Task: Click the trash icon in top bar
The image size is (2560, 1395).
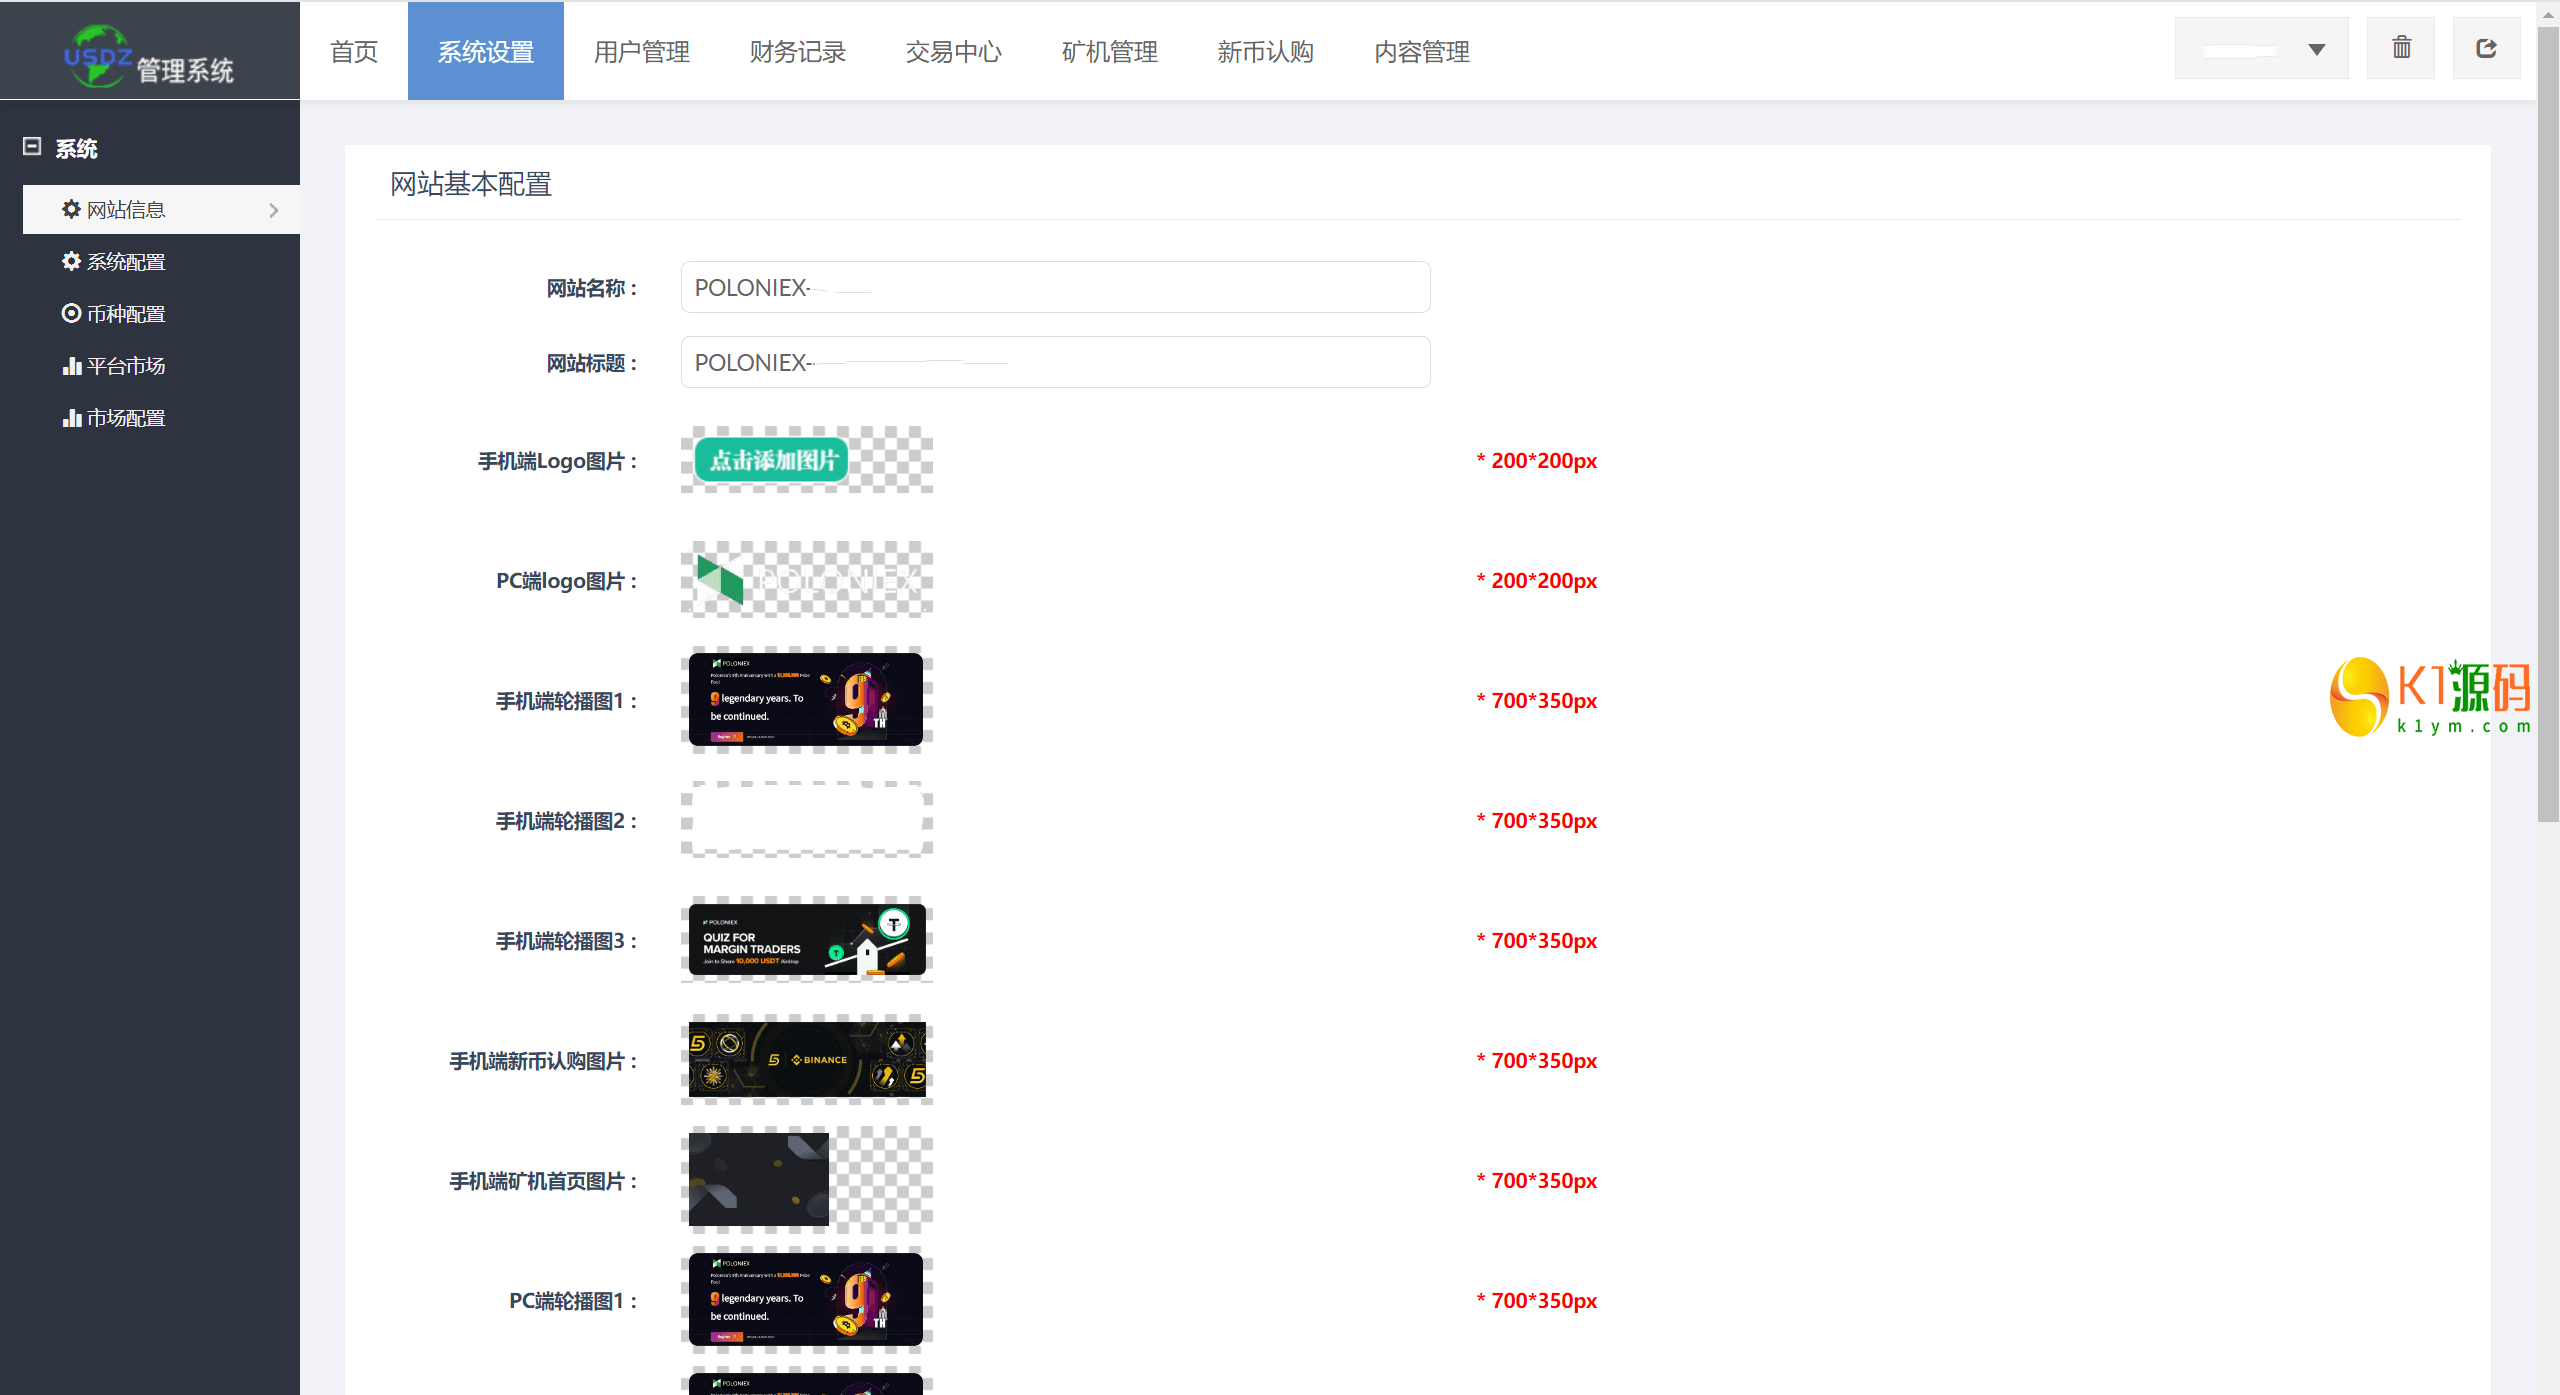Action: pos(2400,48)
